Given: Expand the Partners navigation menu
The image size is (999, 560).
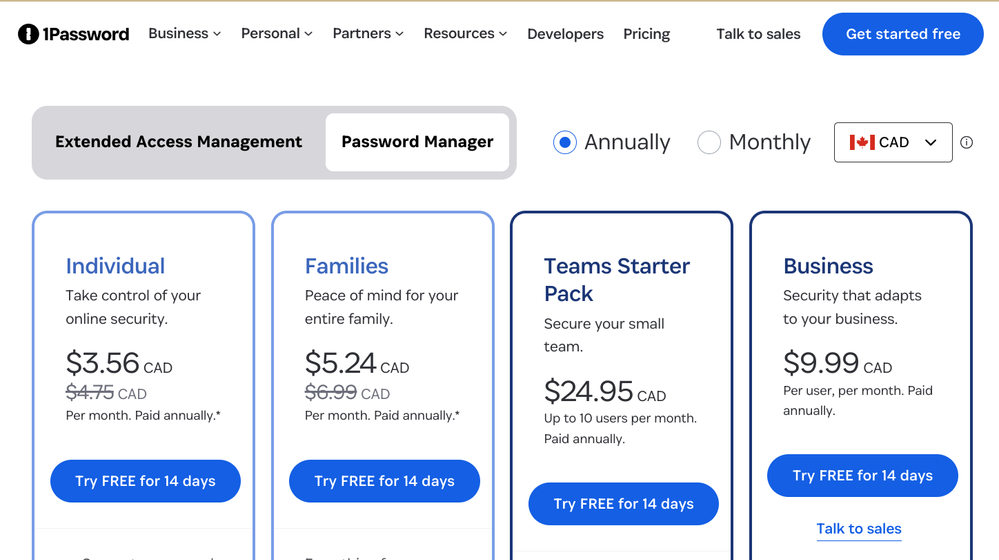Looking at the screenshot, I should click(x=368, y=34).
